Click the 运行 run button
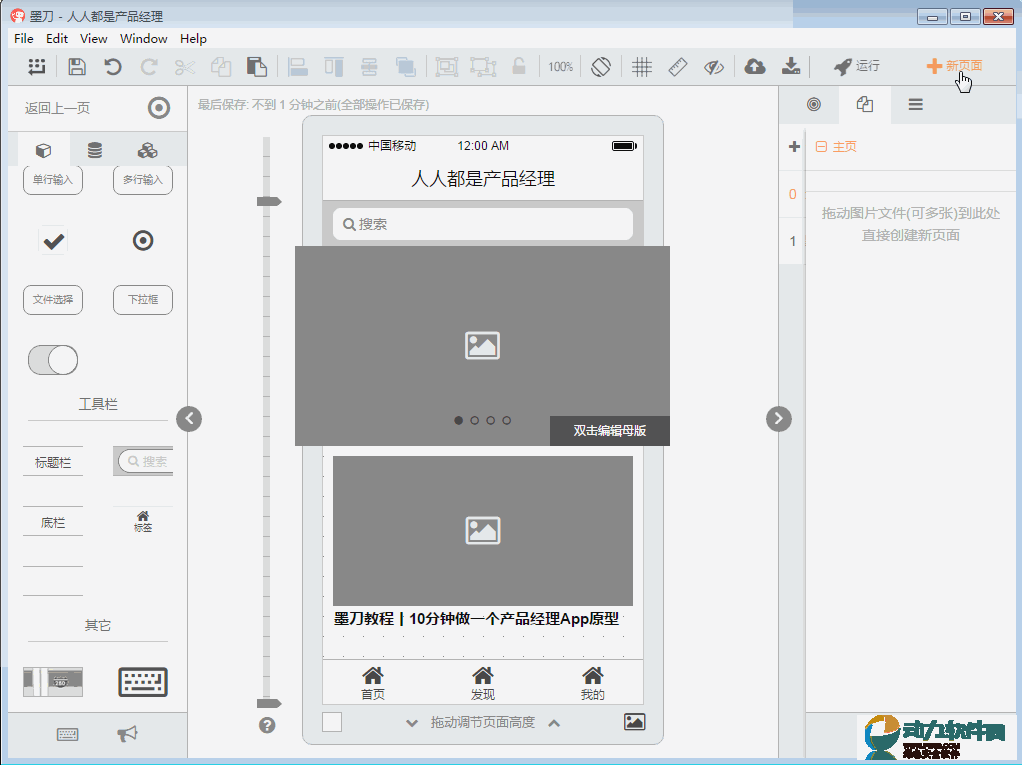The image size is (1022, 765). click(x=857, y=66)
